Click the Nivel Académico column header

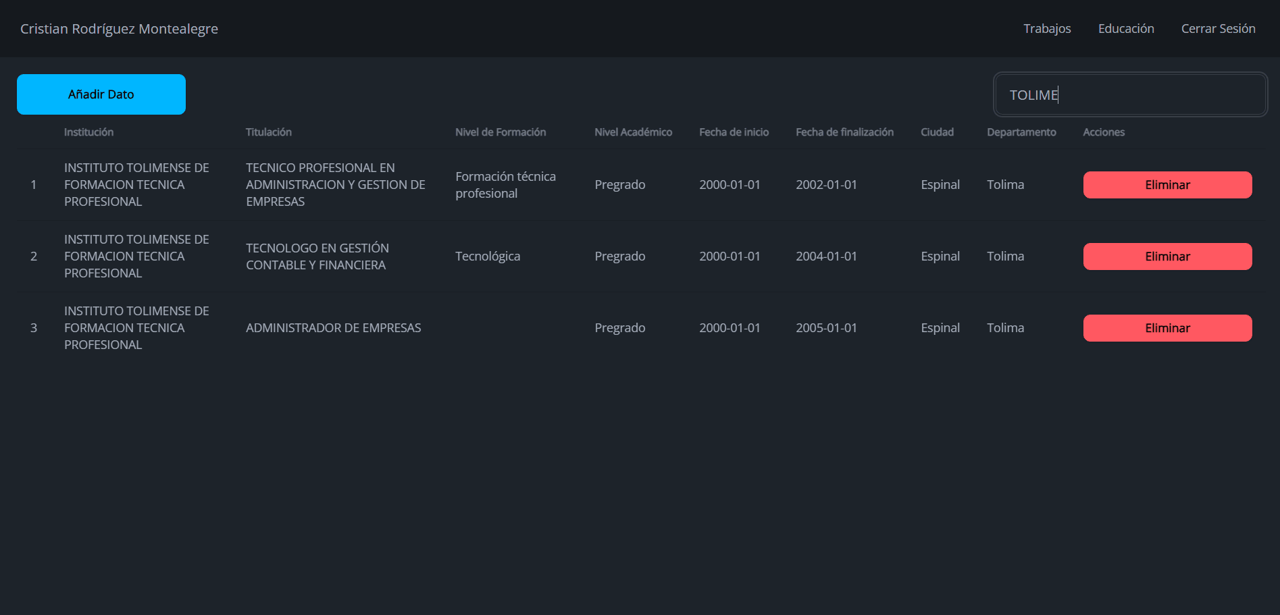[633, 132]
